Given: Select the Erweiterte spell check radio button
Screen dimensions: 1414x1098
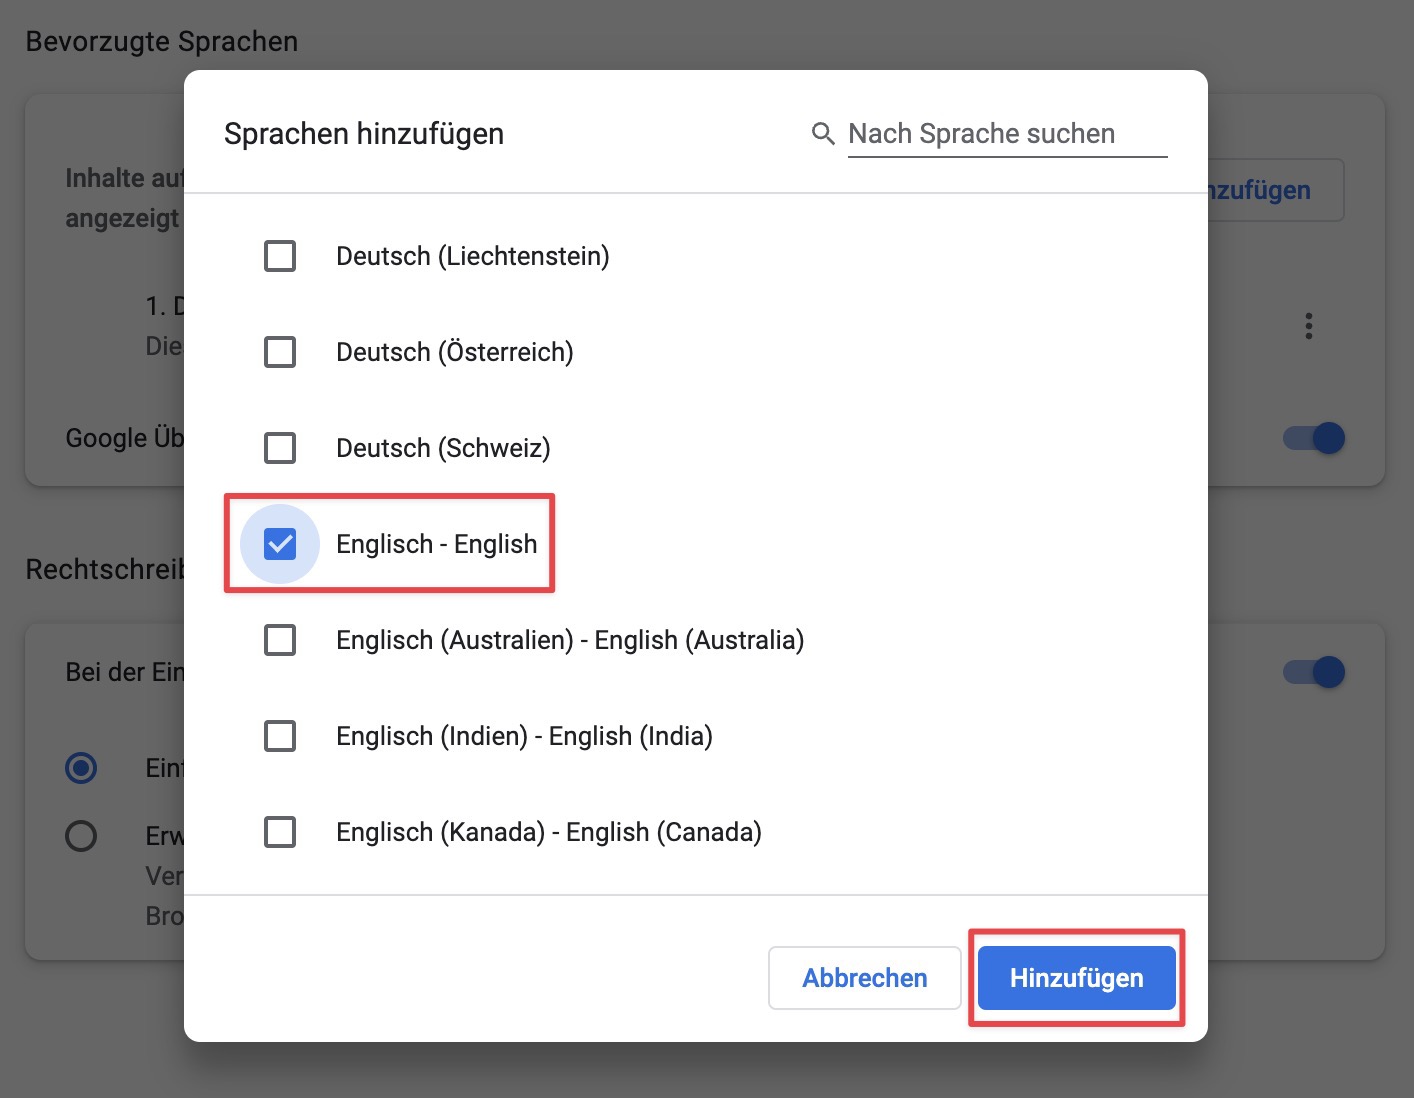Looking at the screenshot, I should click(81, 836).
